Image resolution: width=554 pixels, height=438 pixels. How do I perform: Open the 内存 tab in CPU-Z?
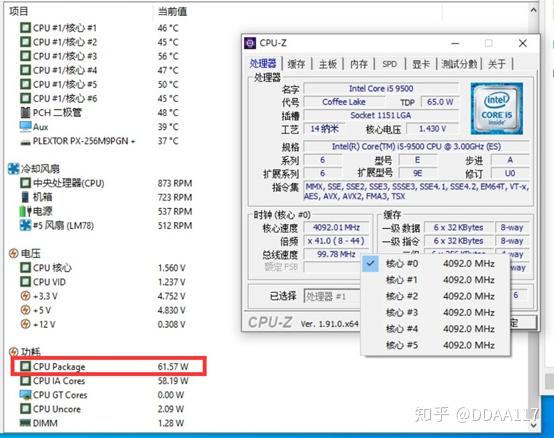[x=359, y=64]
